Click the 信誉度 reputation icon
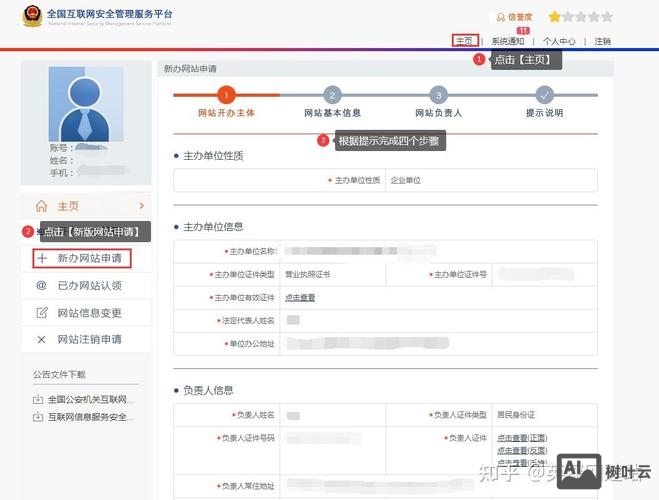This screenshot has width=659, height=500. pos(500,17)
